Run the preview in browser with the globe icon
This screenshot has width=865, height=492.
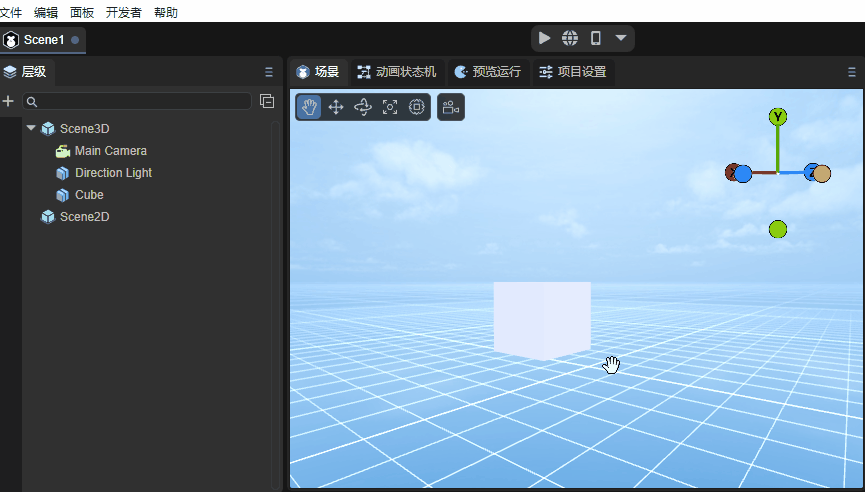point(570,38)
